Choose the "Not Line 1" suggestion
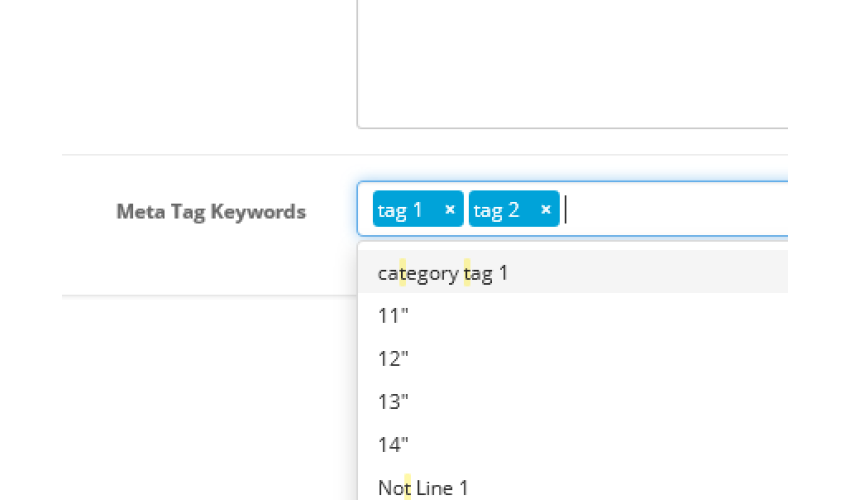 572,485
